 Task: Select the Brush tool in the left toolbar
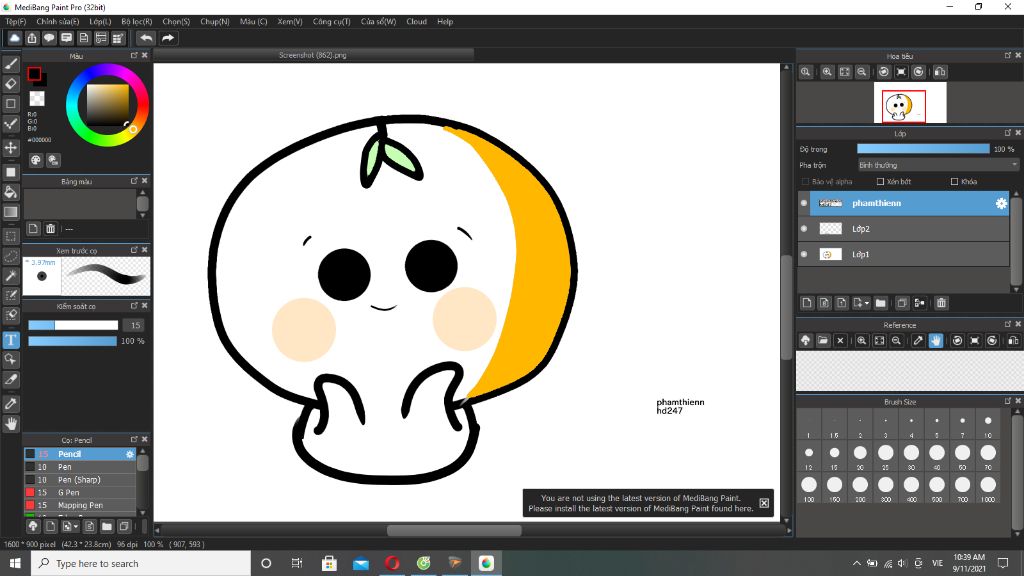pyautogui.click(x=11, y=64)
